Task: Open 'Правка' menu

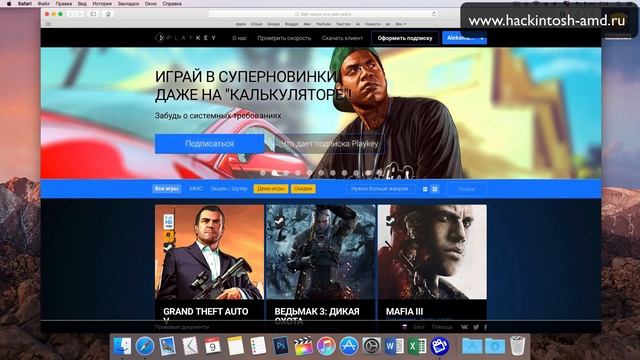Action: pyautogui.click(x=63, y=4)
